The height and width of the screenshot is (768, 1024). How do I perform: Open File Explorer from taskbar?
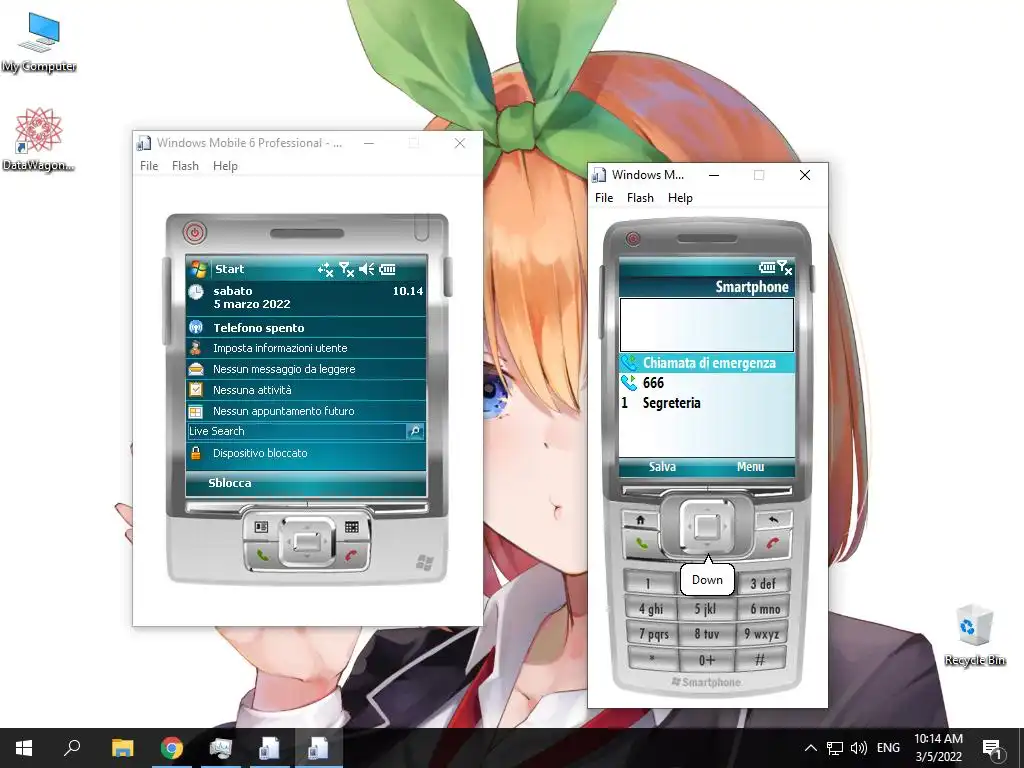click(x=122, y=748)
